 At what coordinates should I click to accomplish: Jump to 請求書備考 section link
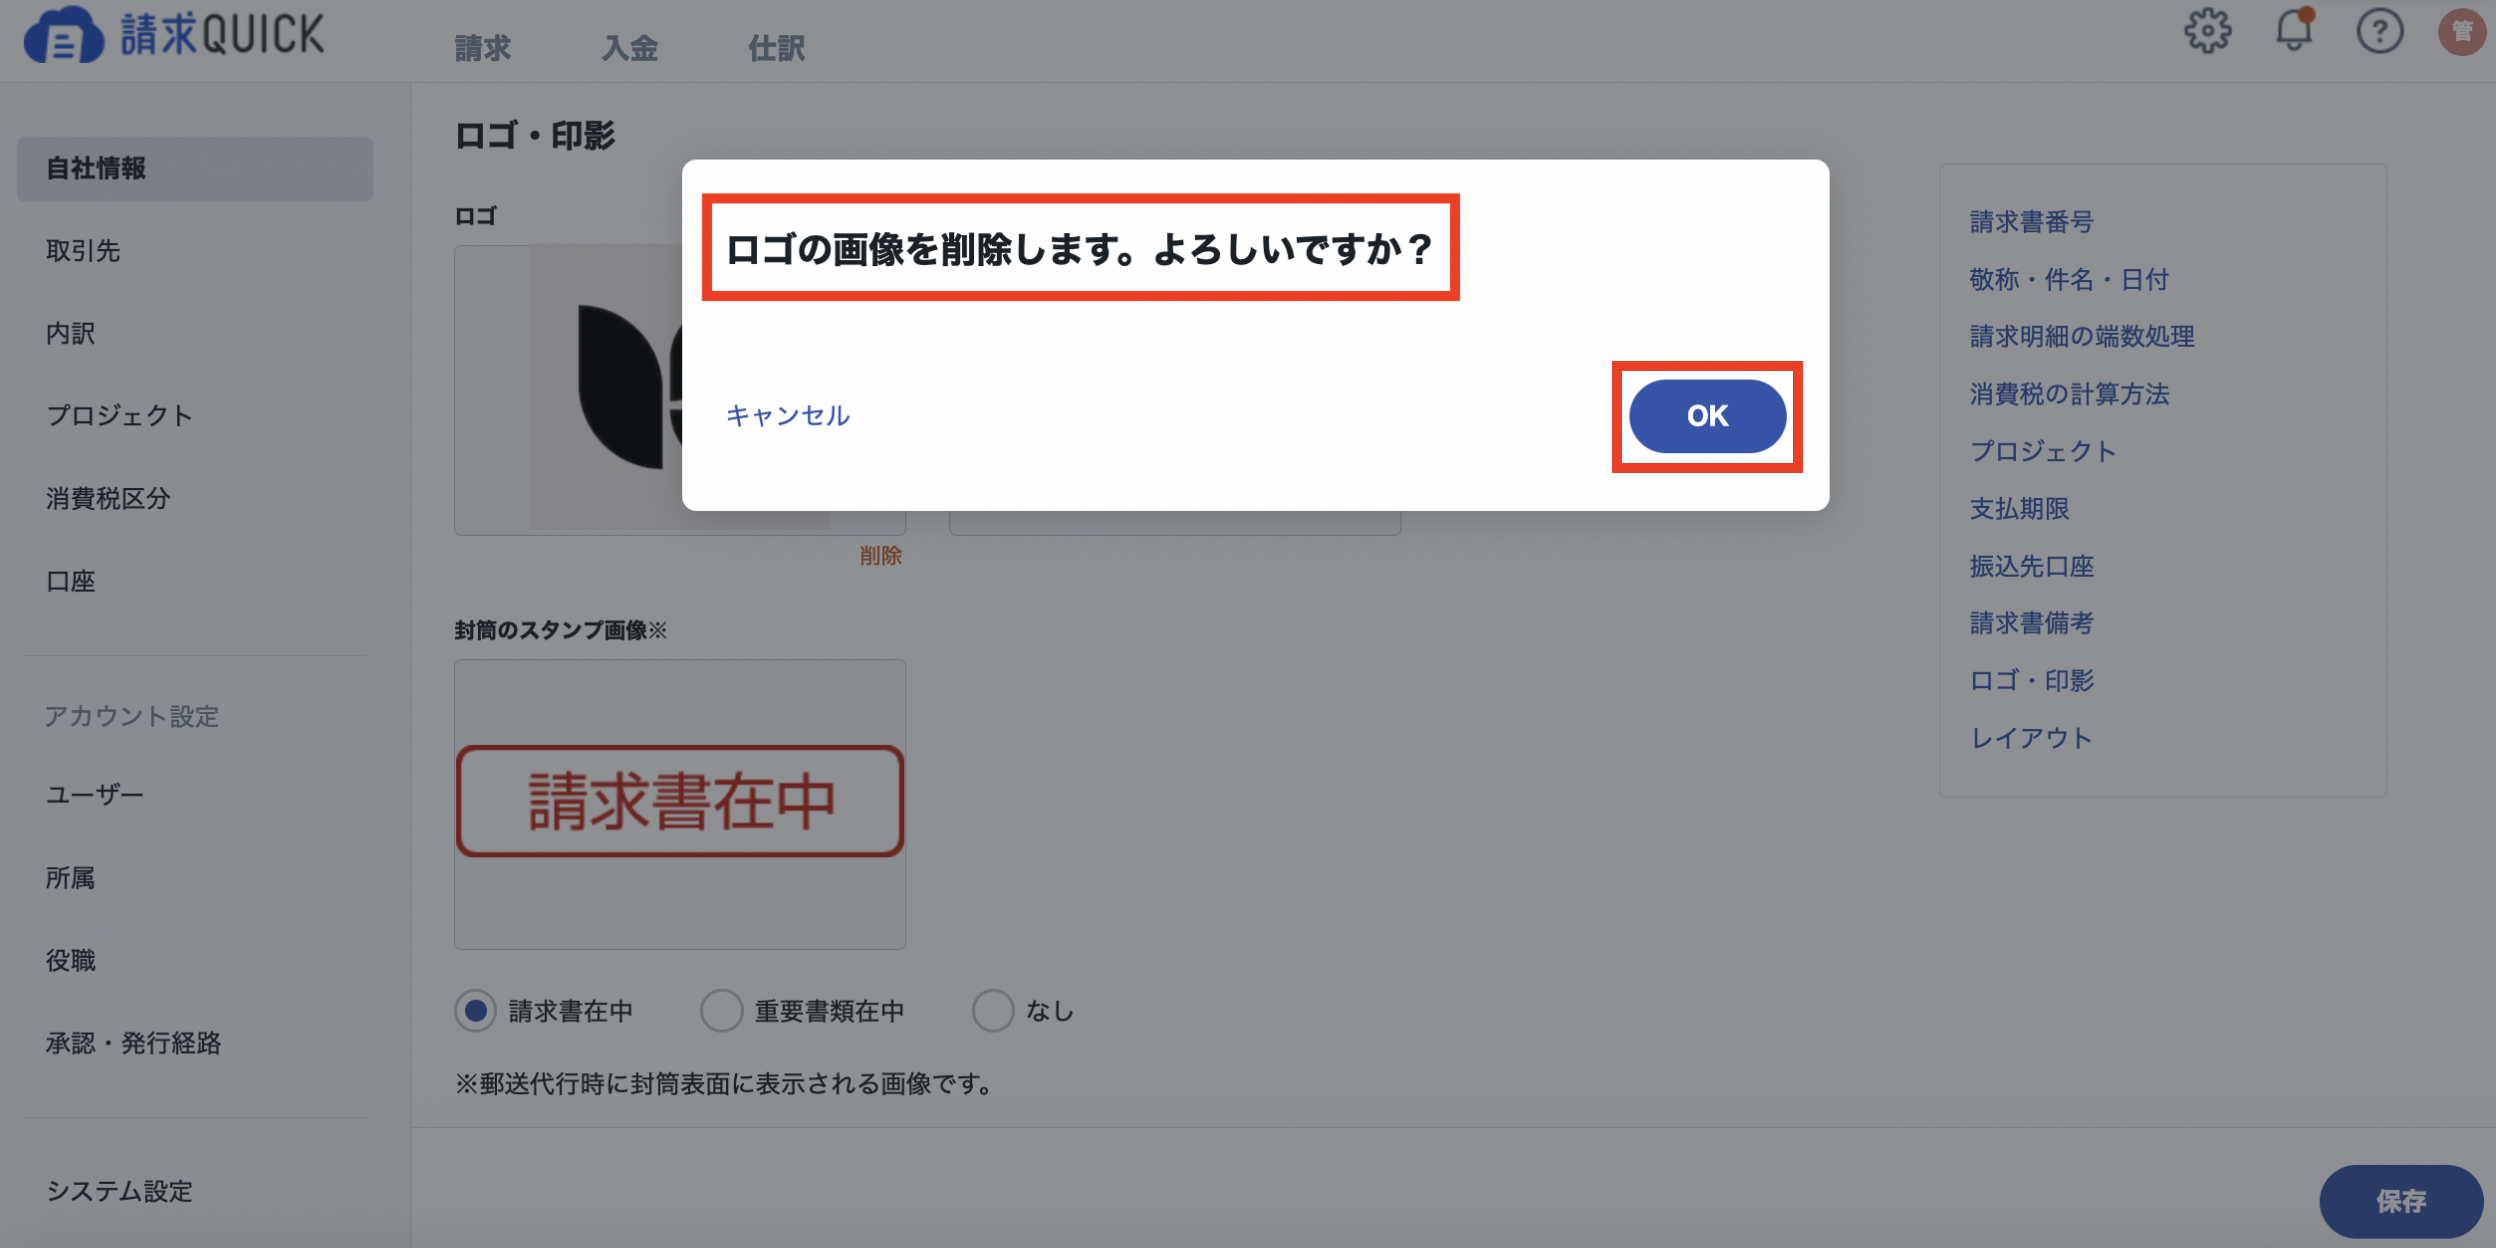tap(2032, 624)
